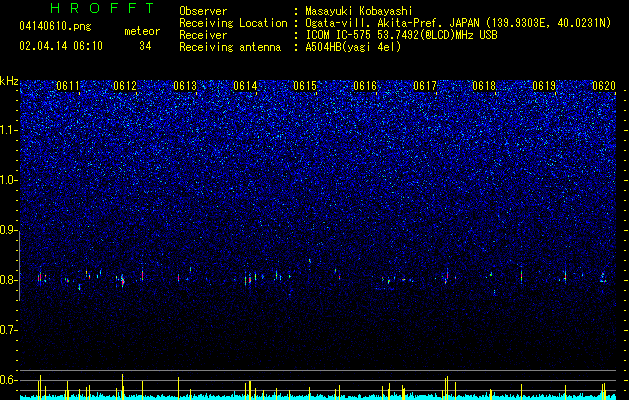This screenshot has height=400, width=629.
Task: Click the Ogata-vill. Akita-Pref. JAPAN location text
Action: (x=458, y=23)
